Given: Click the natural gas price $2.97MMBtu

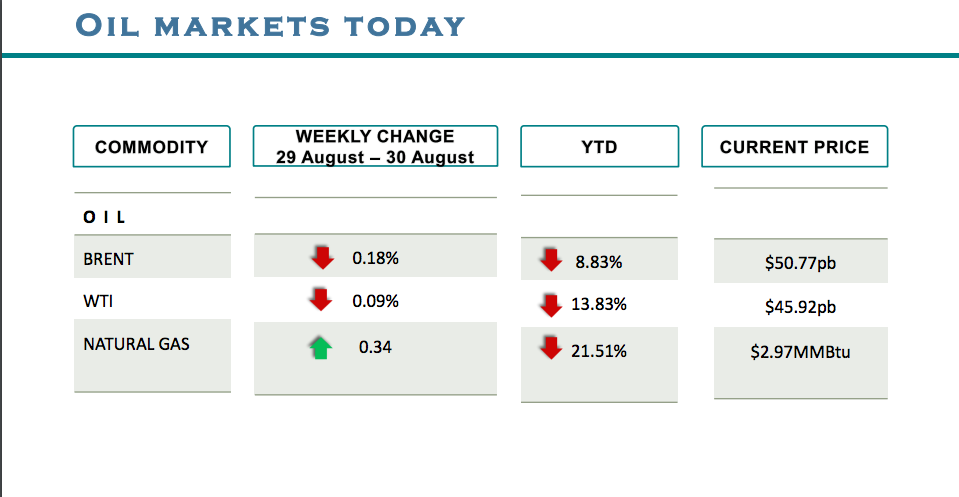Looking at the screenshot, I should (x=800, y=352).
